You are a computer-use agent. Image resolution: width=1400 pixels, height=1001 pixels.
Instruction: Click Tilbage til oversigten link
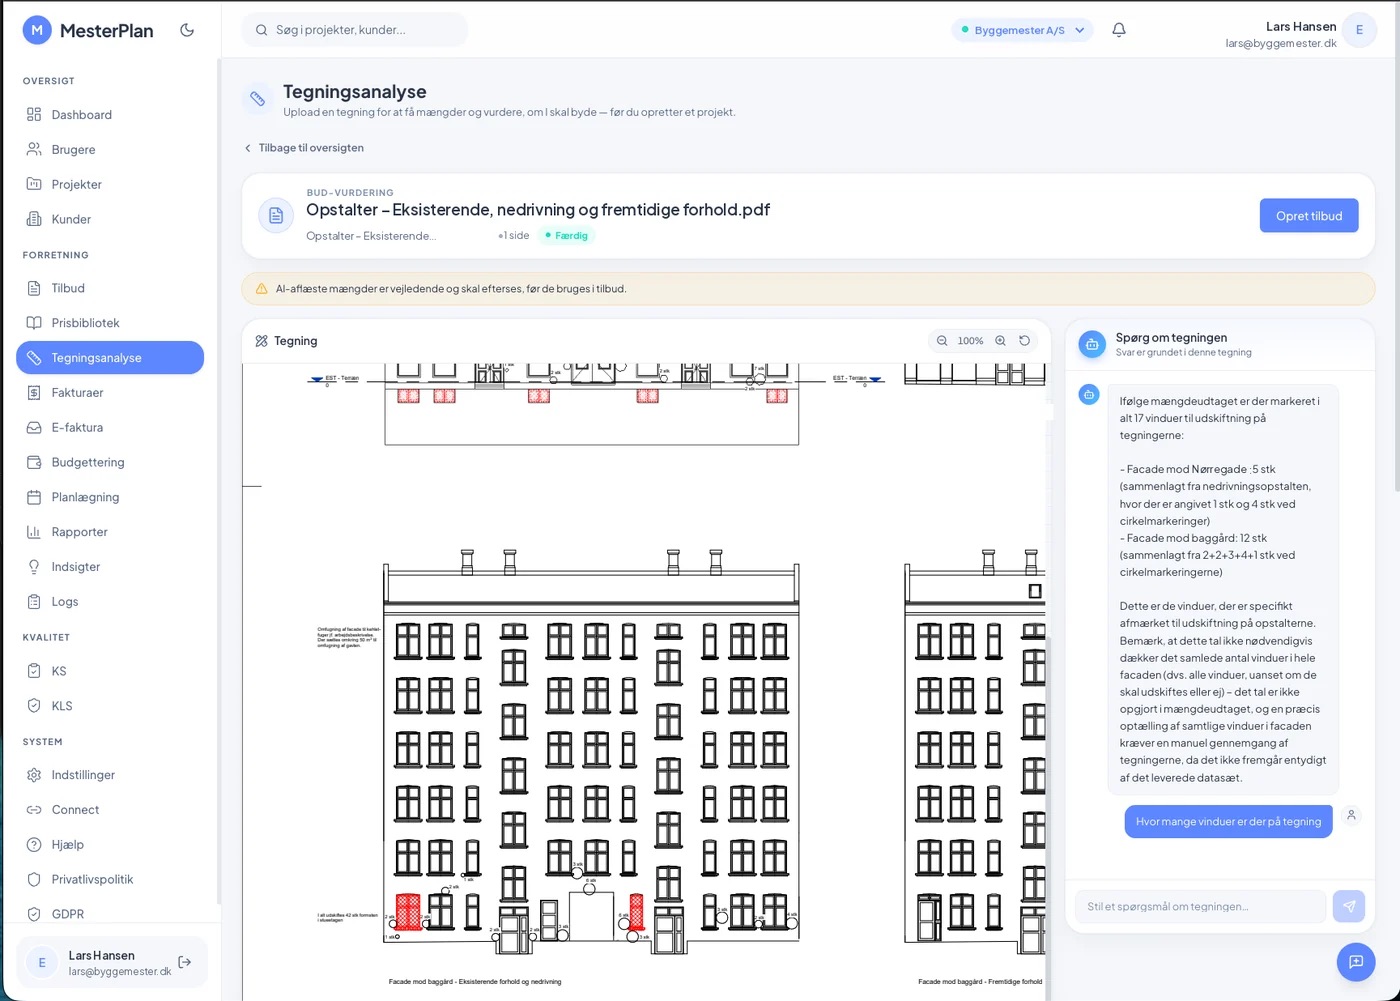coord(304,148)
